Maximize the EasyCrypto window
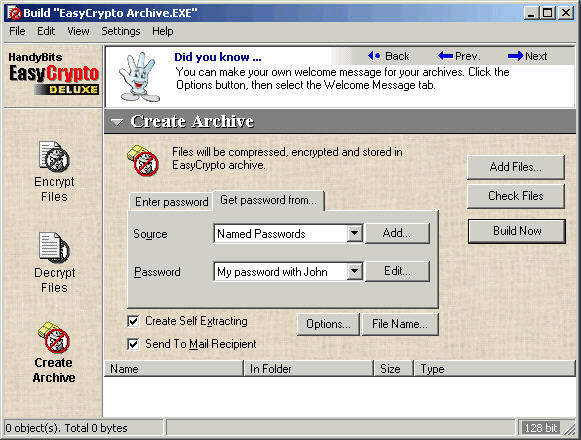The width and height of the screenshot is (581, 440). (x=547, y=13)
